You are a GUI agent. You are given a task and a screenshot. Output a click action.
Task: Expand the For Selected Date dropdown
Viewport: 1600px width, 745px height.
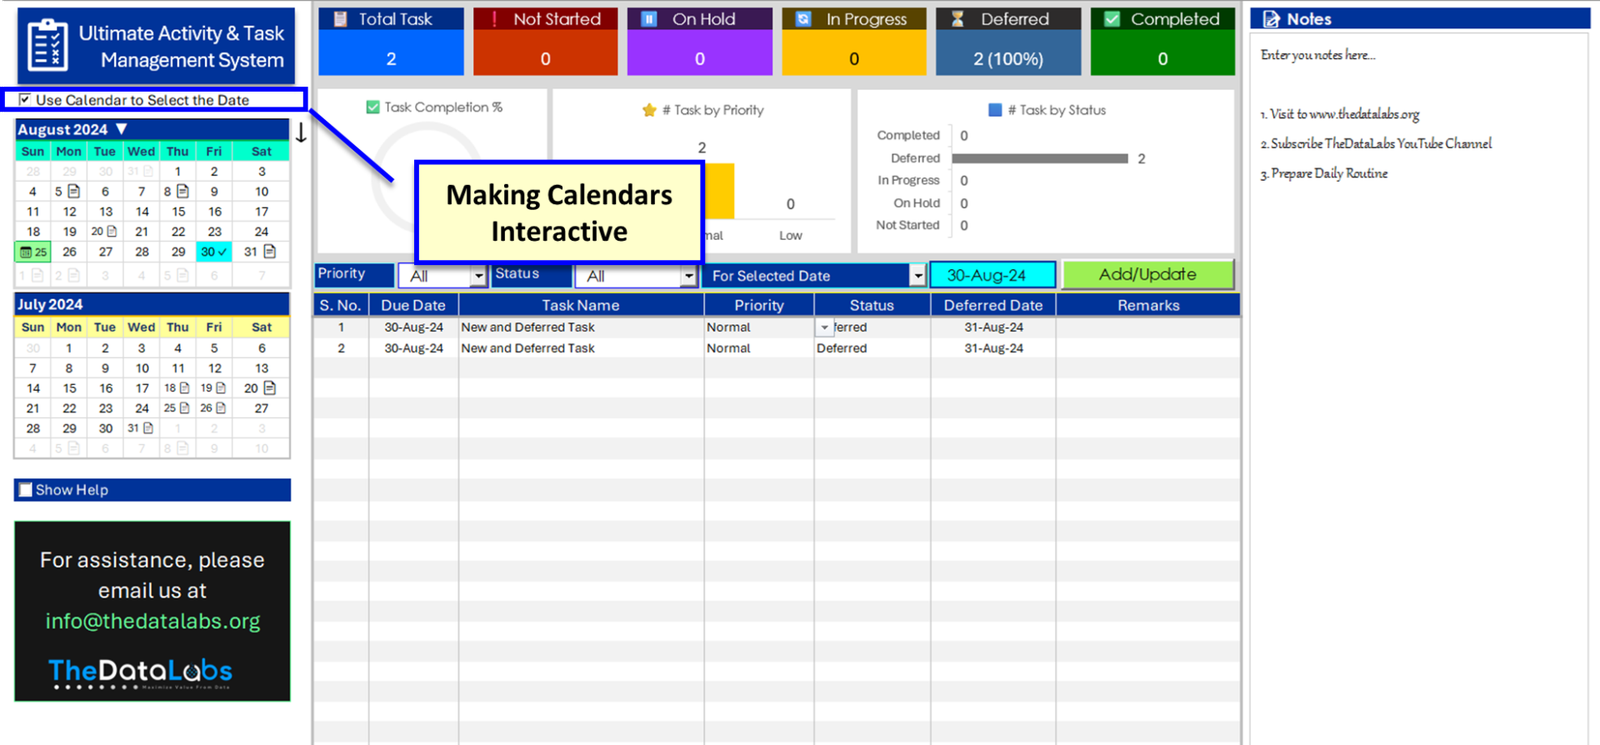(917, 276)
